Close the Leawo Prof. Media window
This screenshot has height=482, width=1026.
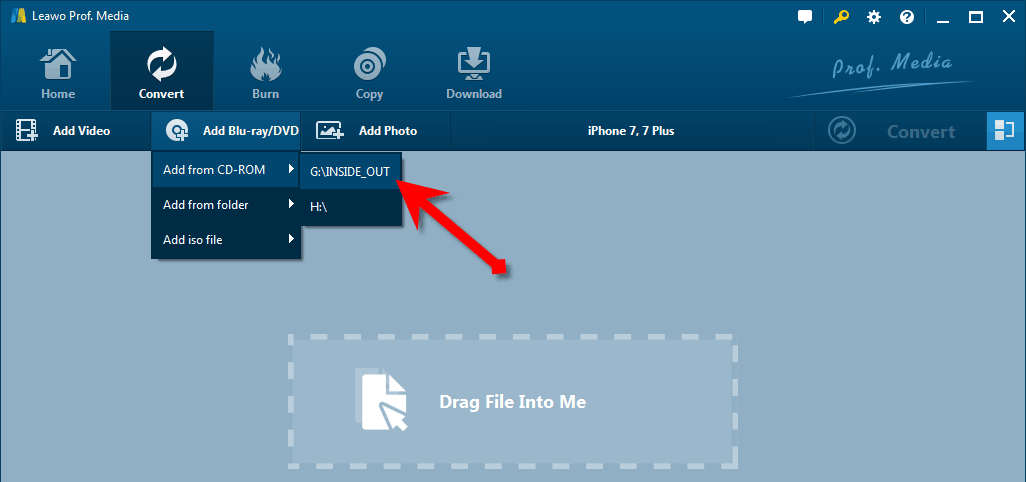(x=1008, y=18)
